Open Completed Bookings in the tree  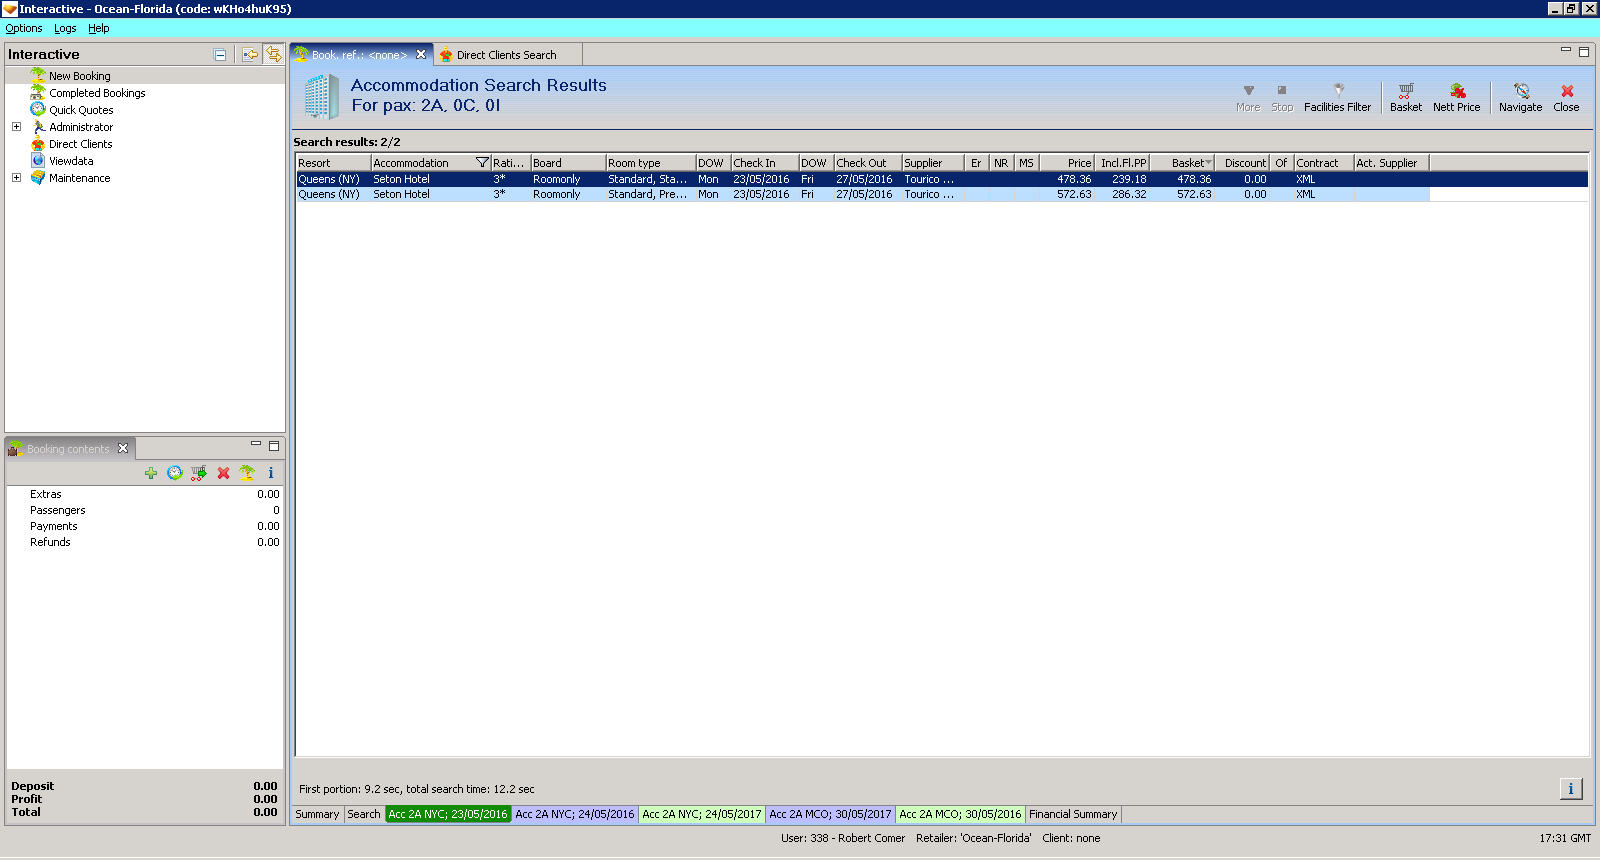97,93
